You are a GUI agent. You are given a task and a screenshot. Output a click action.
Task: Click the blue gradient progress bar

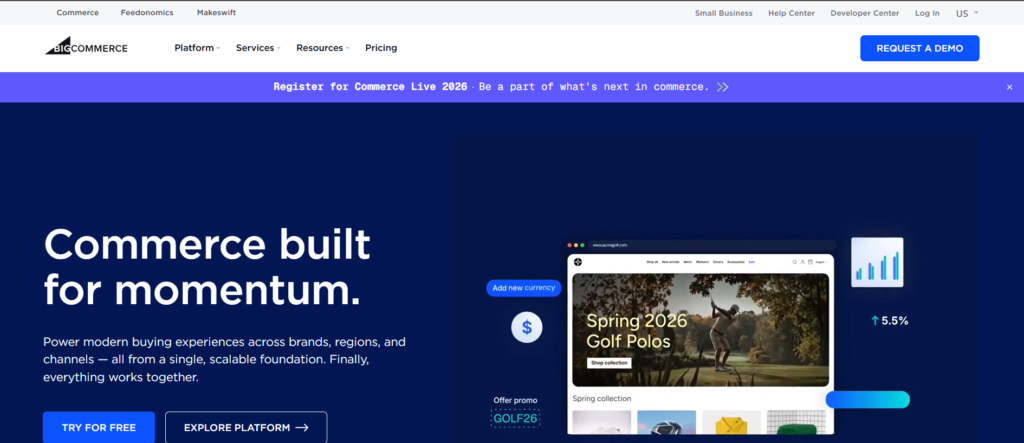click(867, 400)
